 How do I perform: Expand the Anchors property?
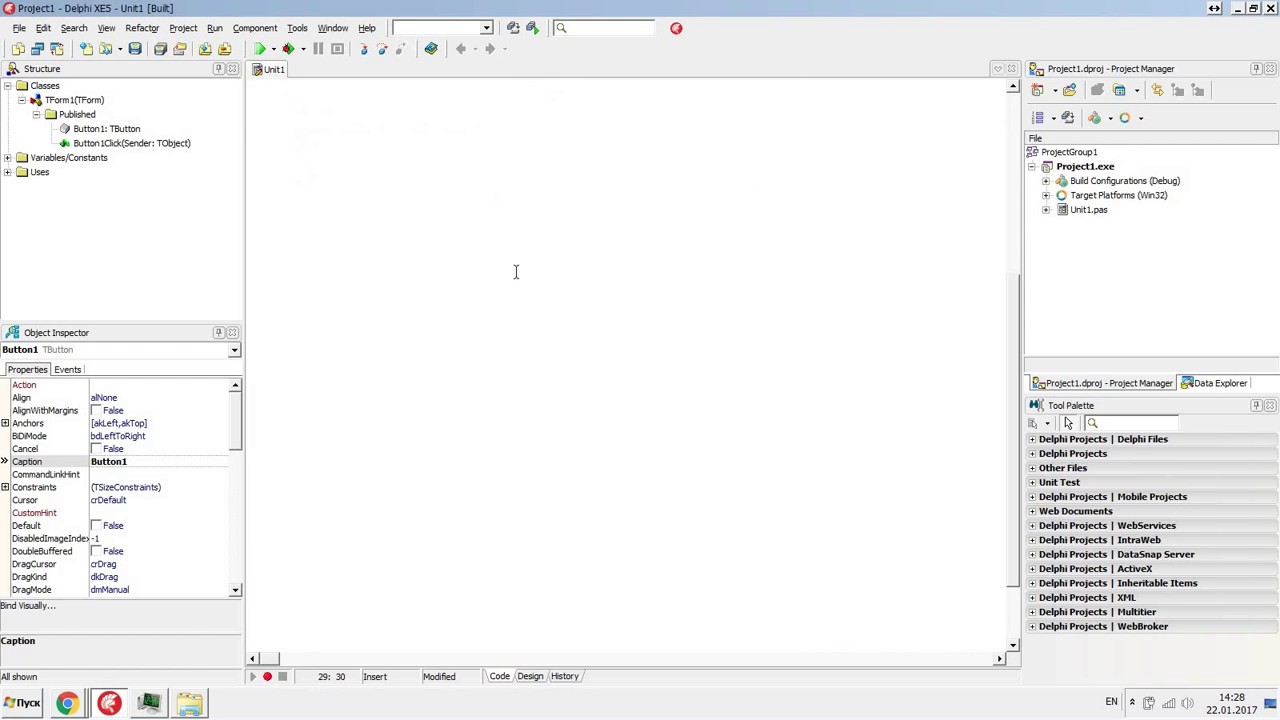[x=5, y=423]
